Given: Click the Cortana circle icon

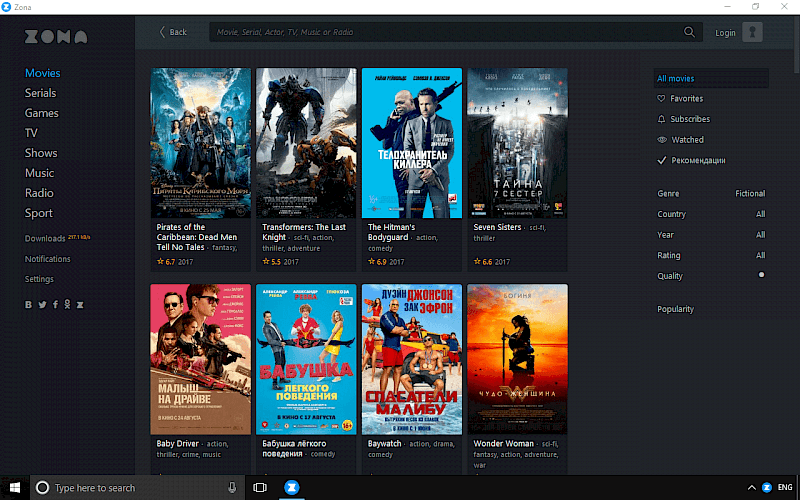Looking at the screenshot, I should click(42, 488).
